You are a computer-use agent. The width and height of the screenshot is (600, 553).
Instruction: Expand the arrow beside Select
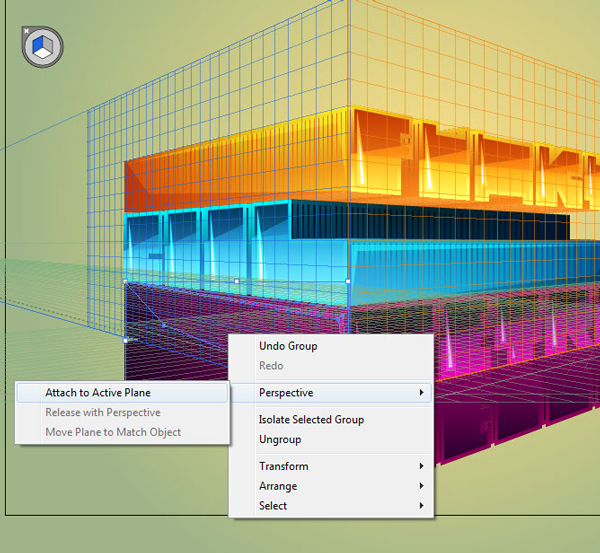coord(421,506)
